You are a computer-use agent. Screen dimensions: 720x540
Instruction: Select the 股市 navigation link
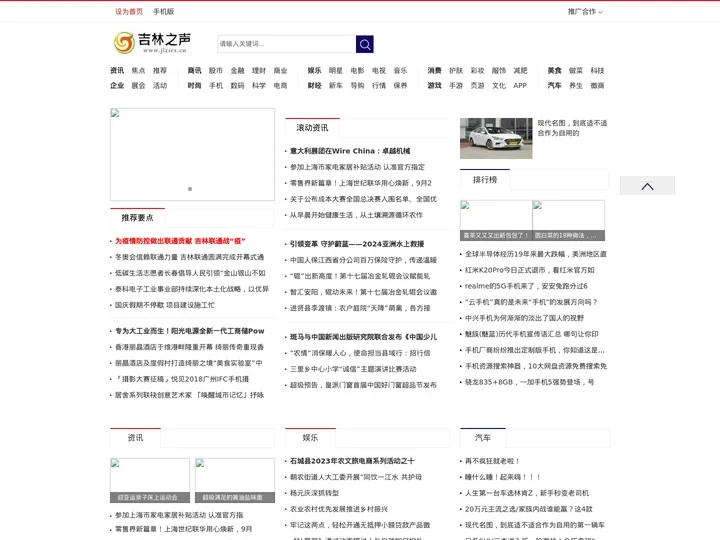coord(216,70)
